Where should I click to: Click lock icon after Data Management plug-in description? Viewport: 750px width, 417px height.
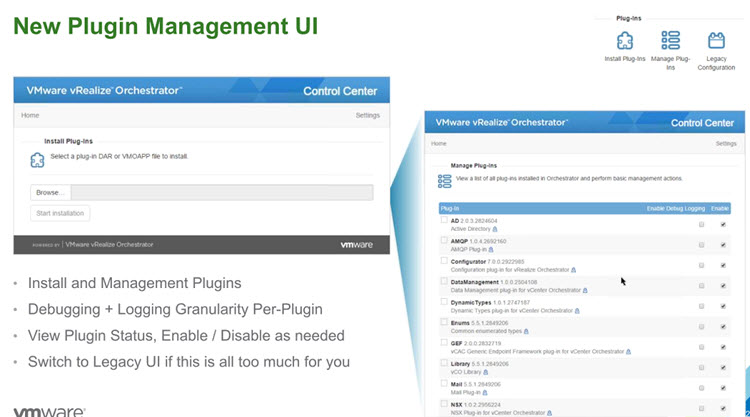coord(585,290)
